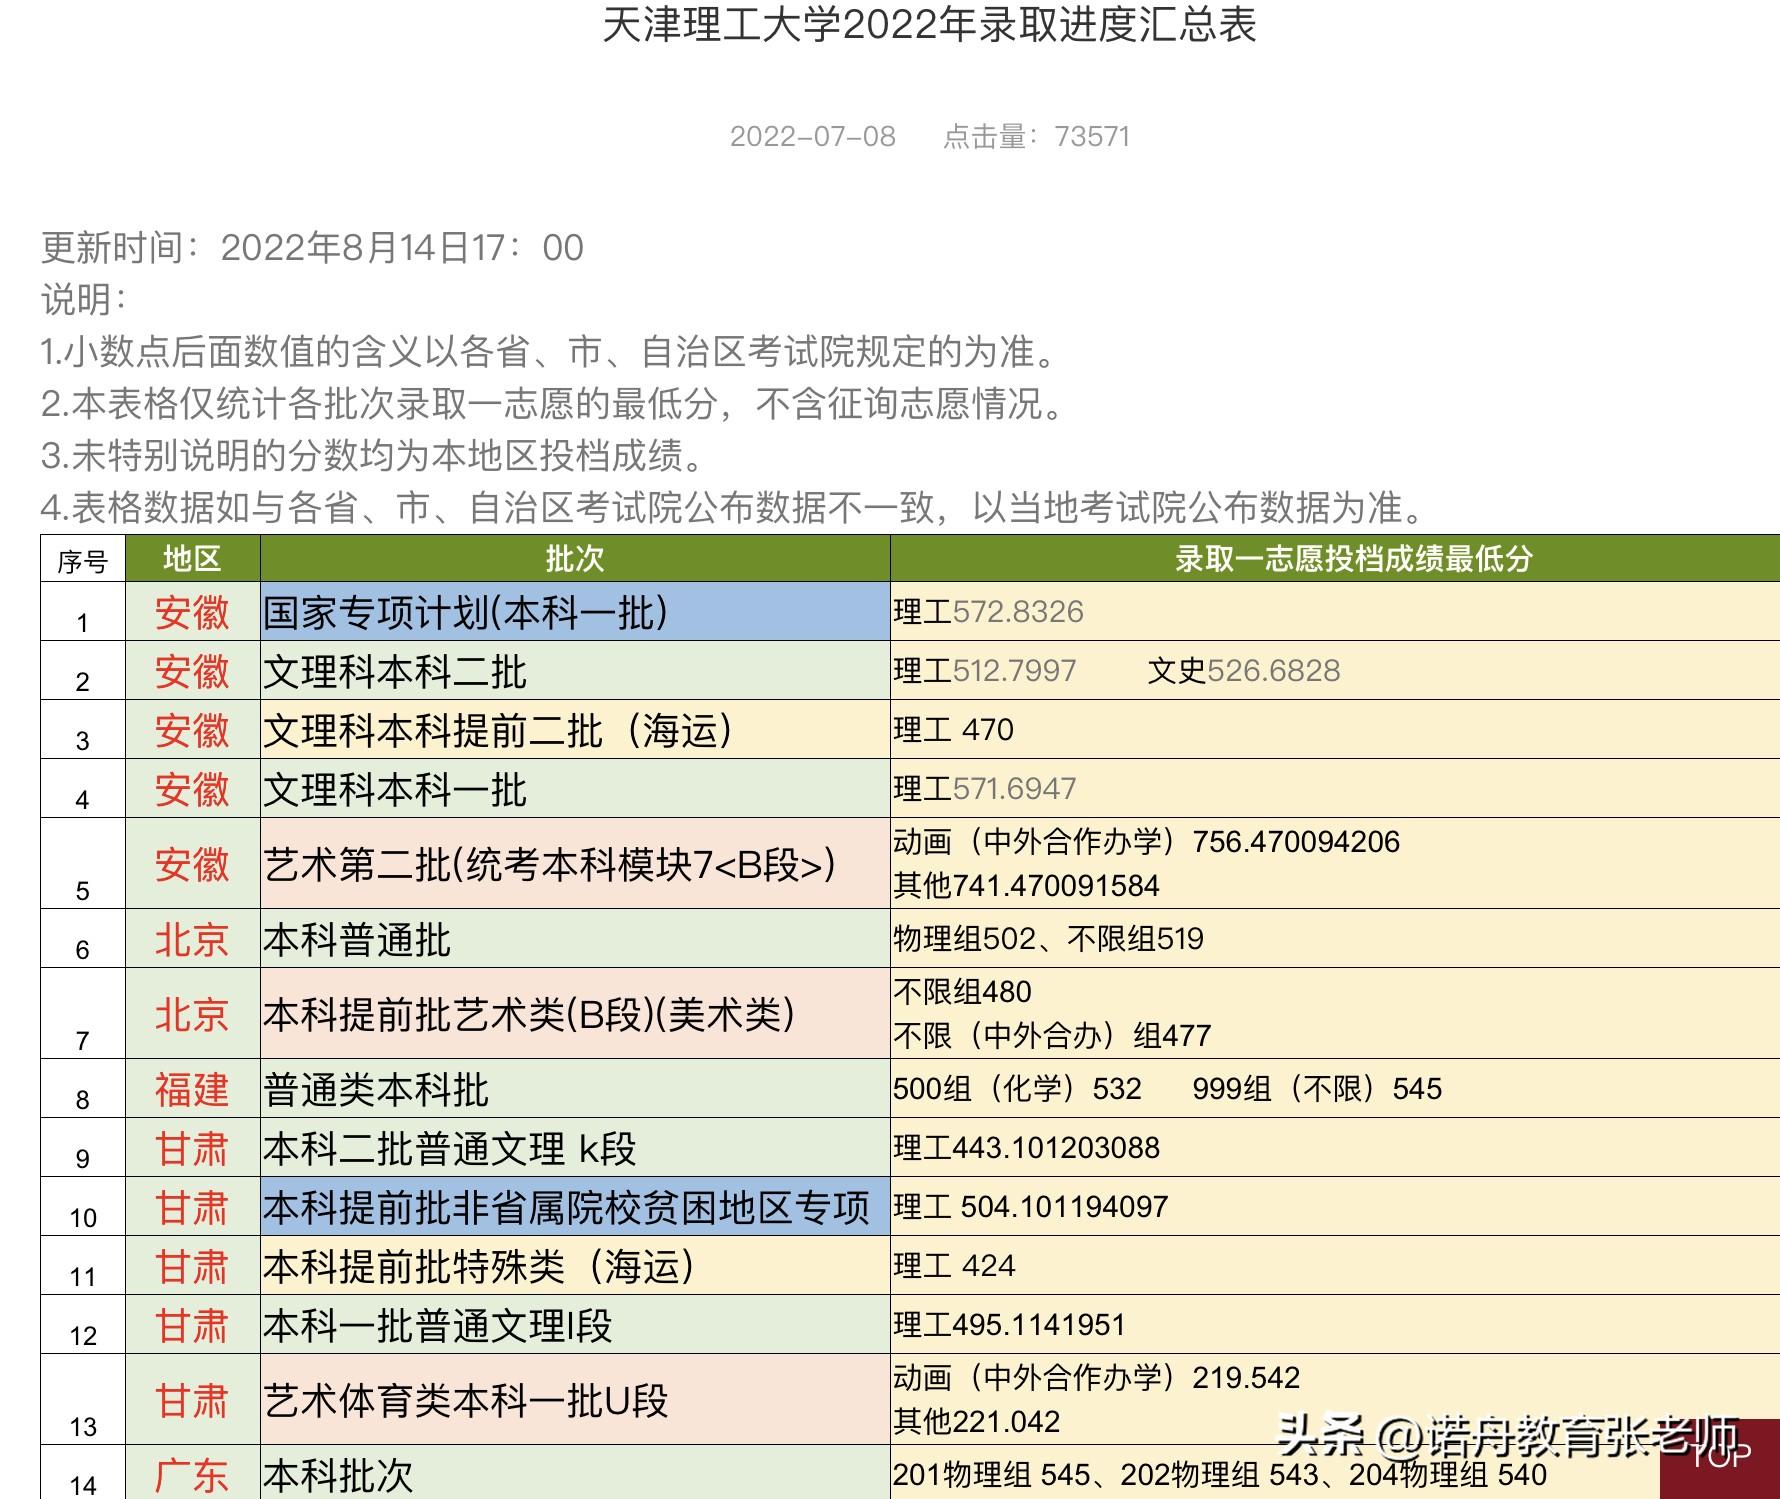Click the 本科提前批艺术类(B段)(美术类) cell

tap(575, 1014)
